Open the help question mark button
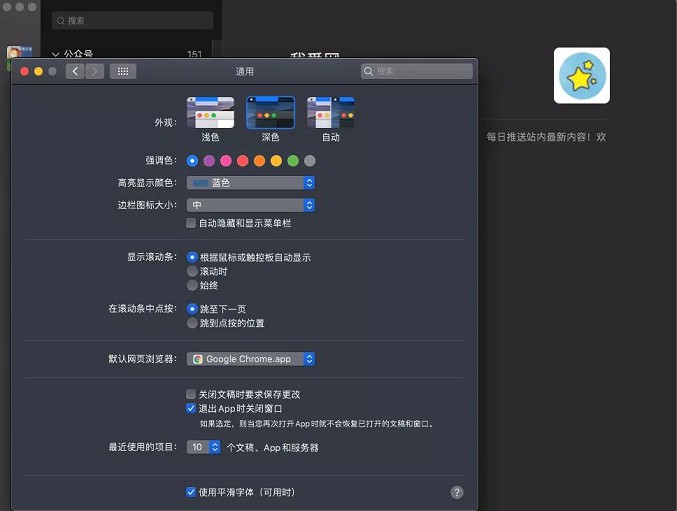 pos(457,492)
